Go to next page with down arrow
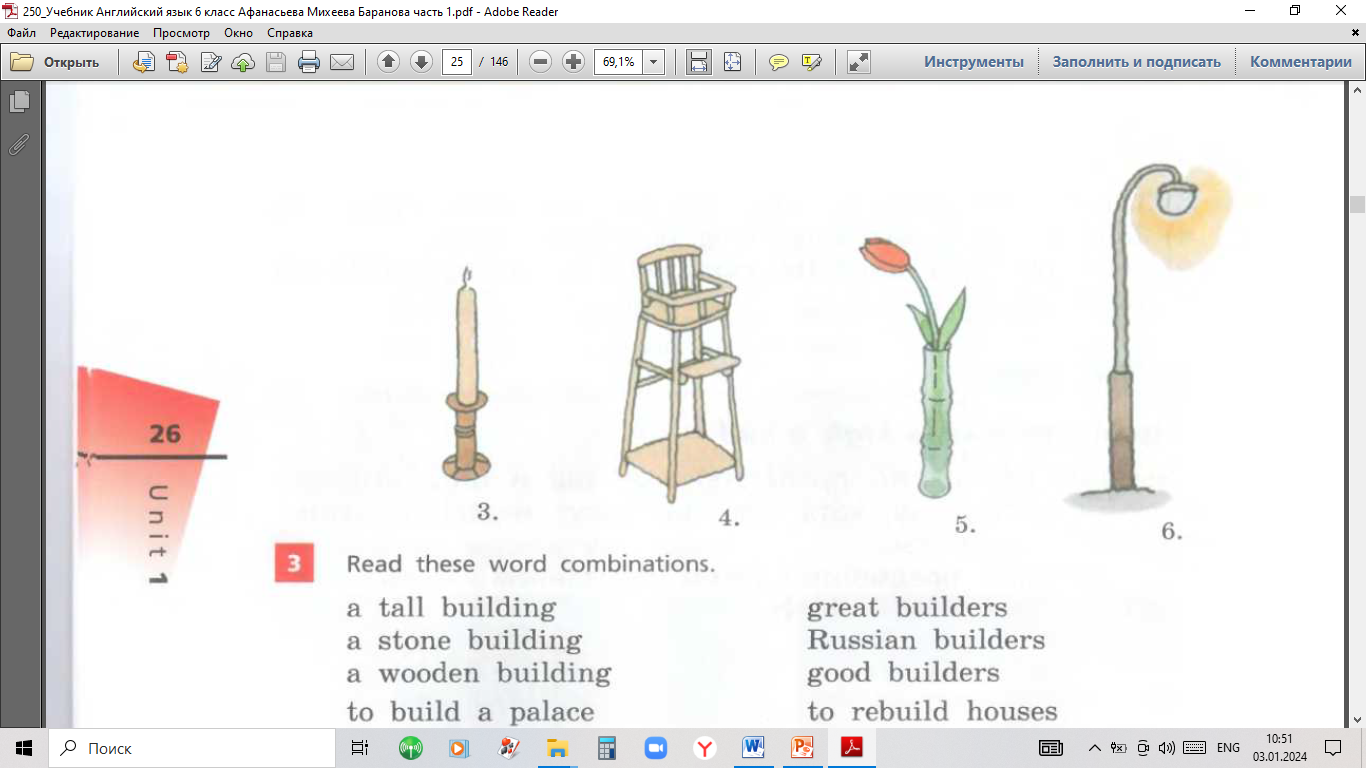The height and width of the screenshot is (768, 1366). click(421, 62)
